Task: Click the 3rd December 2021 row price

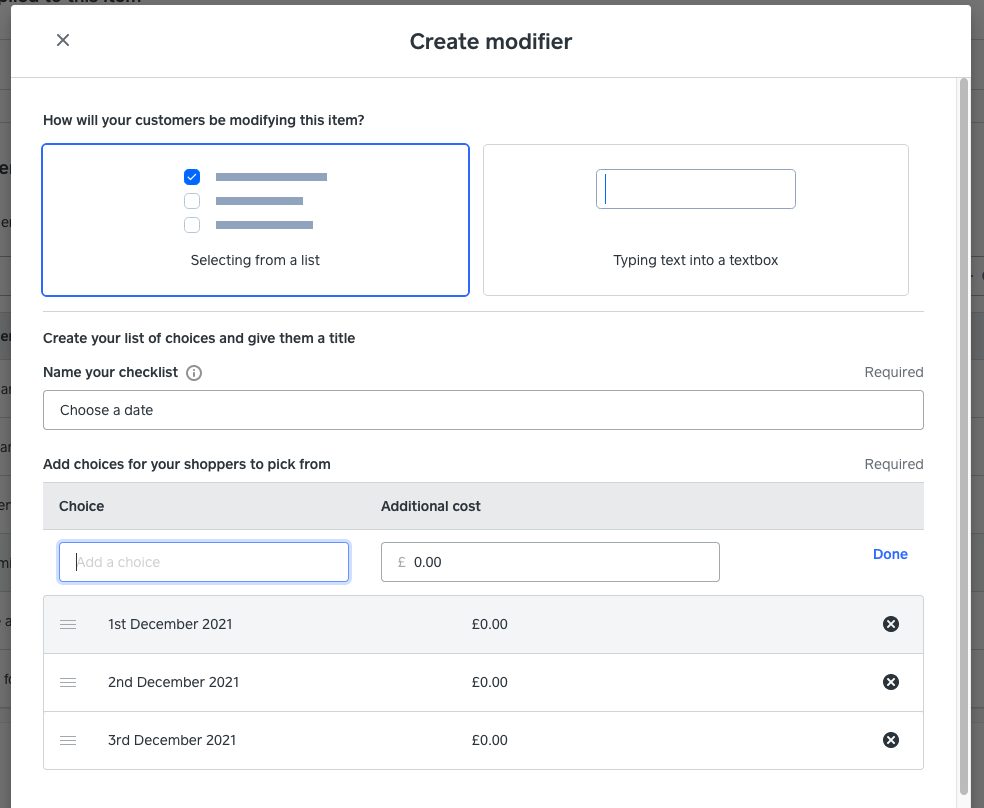Action: click(490, 740)
